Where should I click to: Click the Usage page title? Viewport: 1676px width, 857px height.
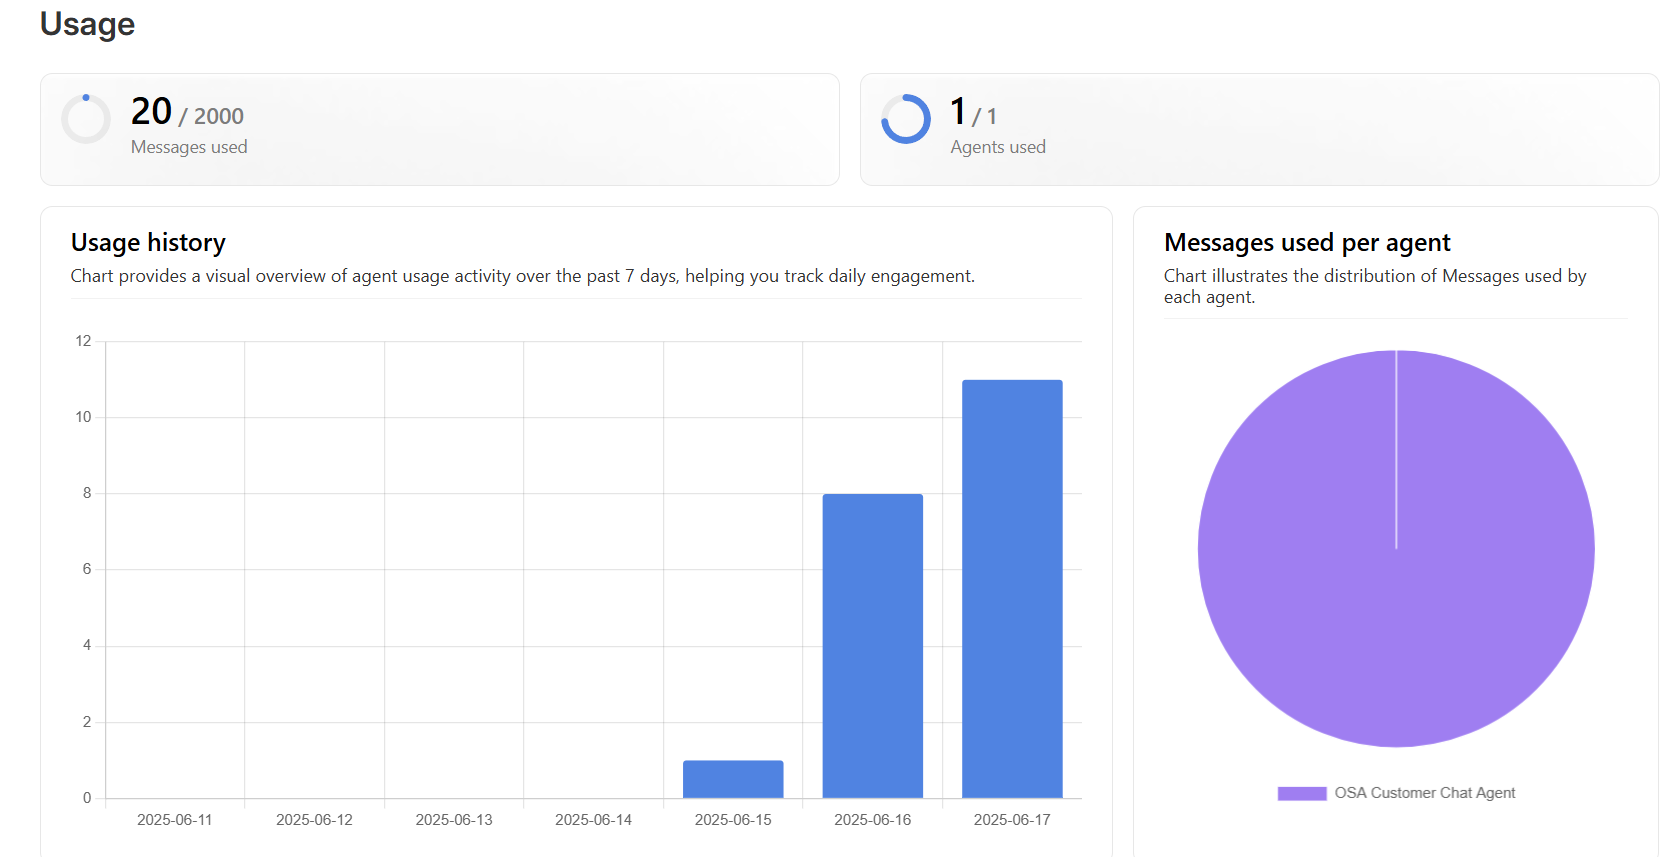[x=87, y=24]
